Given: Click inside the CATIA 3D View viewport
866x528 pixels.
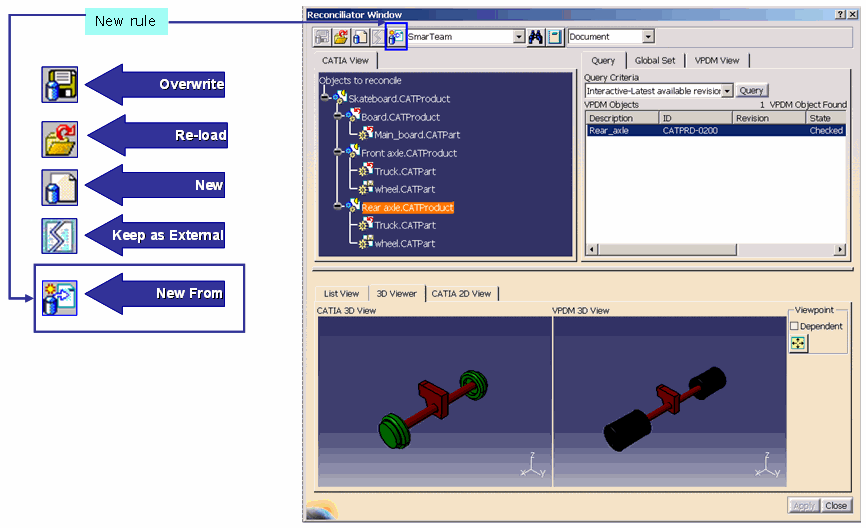Looking at the screenshot, I should click(x=435, y=402).
